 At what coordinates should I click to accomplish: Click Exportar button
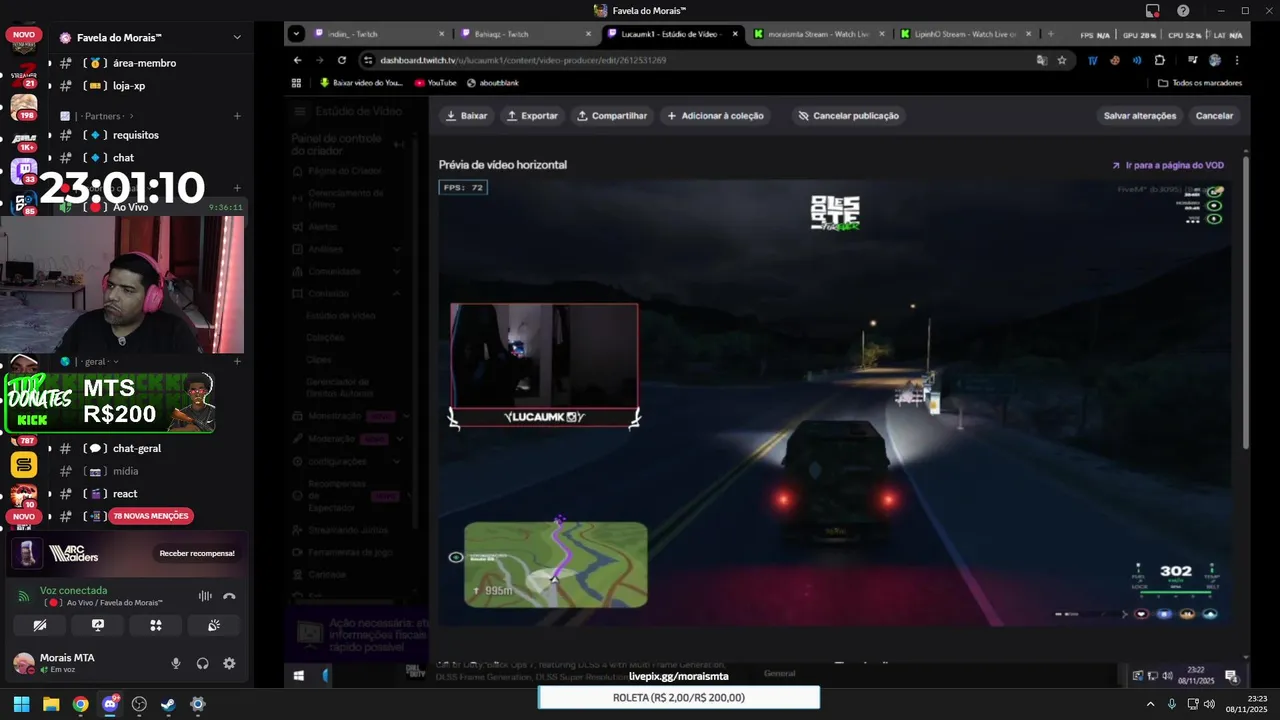point(533,116)
